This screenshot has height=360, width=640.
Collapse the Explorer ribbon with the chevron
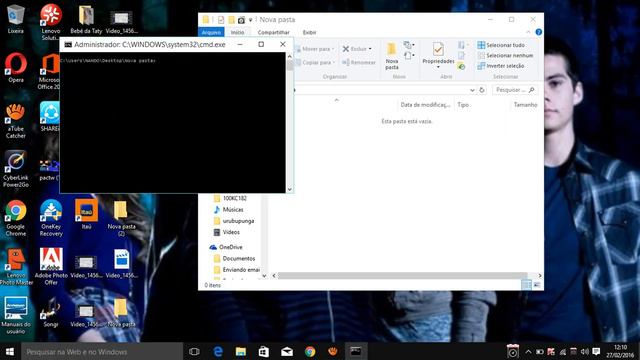528,32
